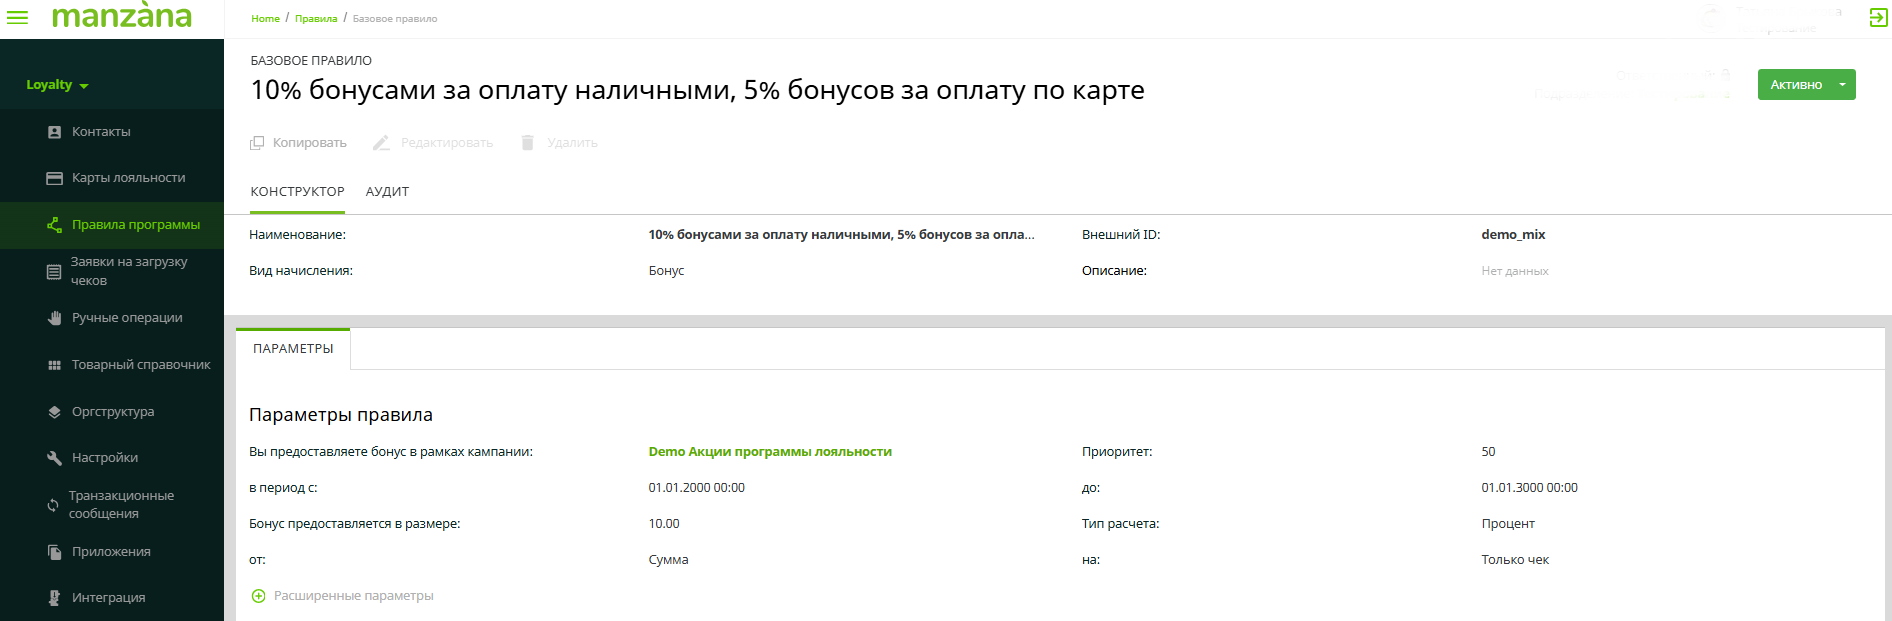Click the Оргструктура layers icon
1892x621 pixels.
[55, 412]
